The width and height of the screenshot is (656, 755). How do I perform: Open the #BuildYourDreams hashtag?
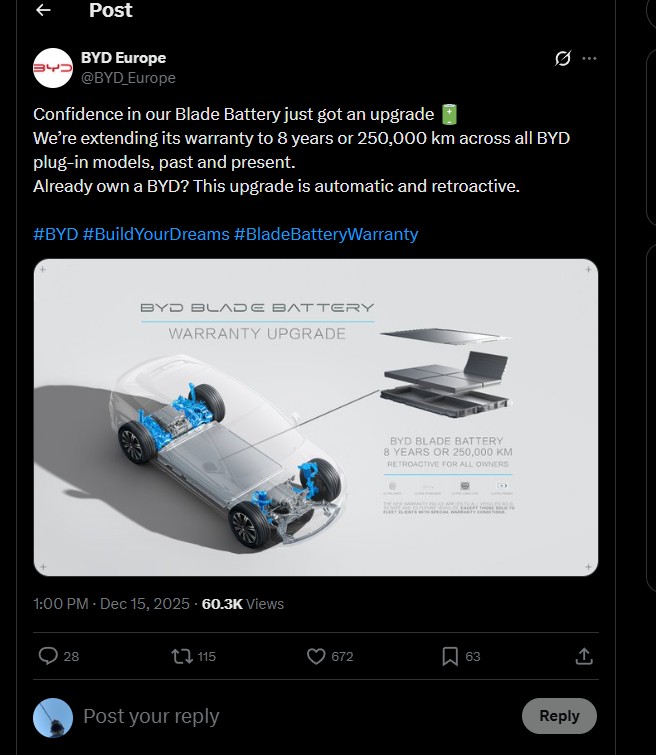coord(155,234)
